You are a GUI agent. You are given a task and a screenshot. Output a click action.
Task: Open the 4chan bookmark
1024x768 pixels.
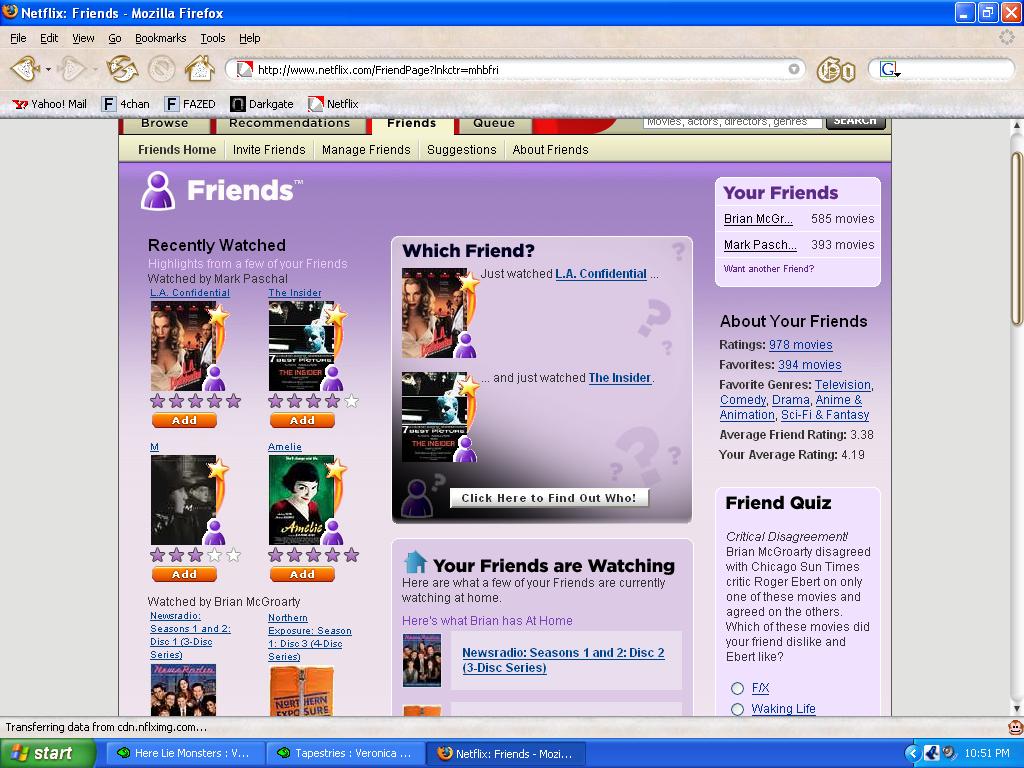[126, 104]
